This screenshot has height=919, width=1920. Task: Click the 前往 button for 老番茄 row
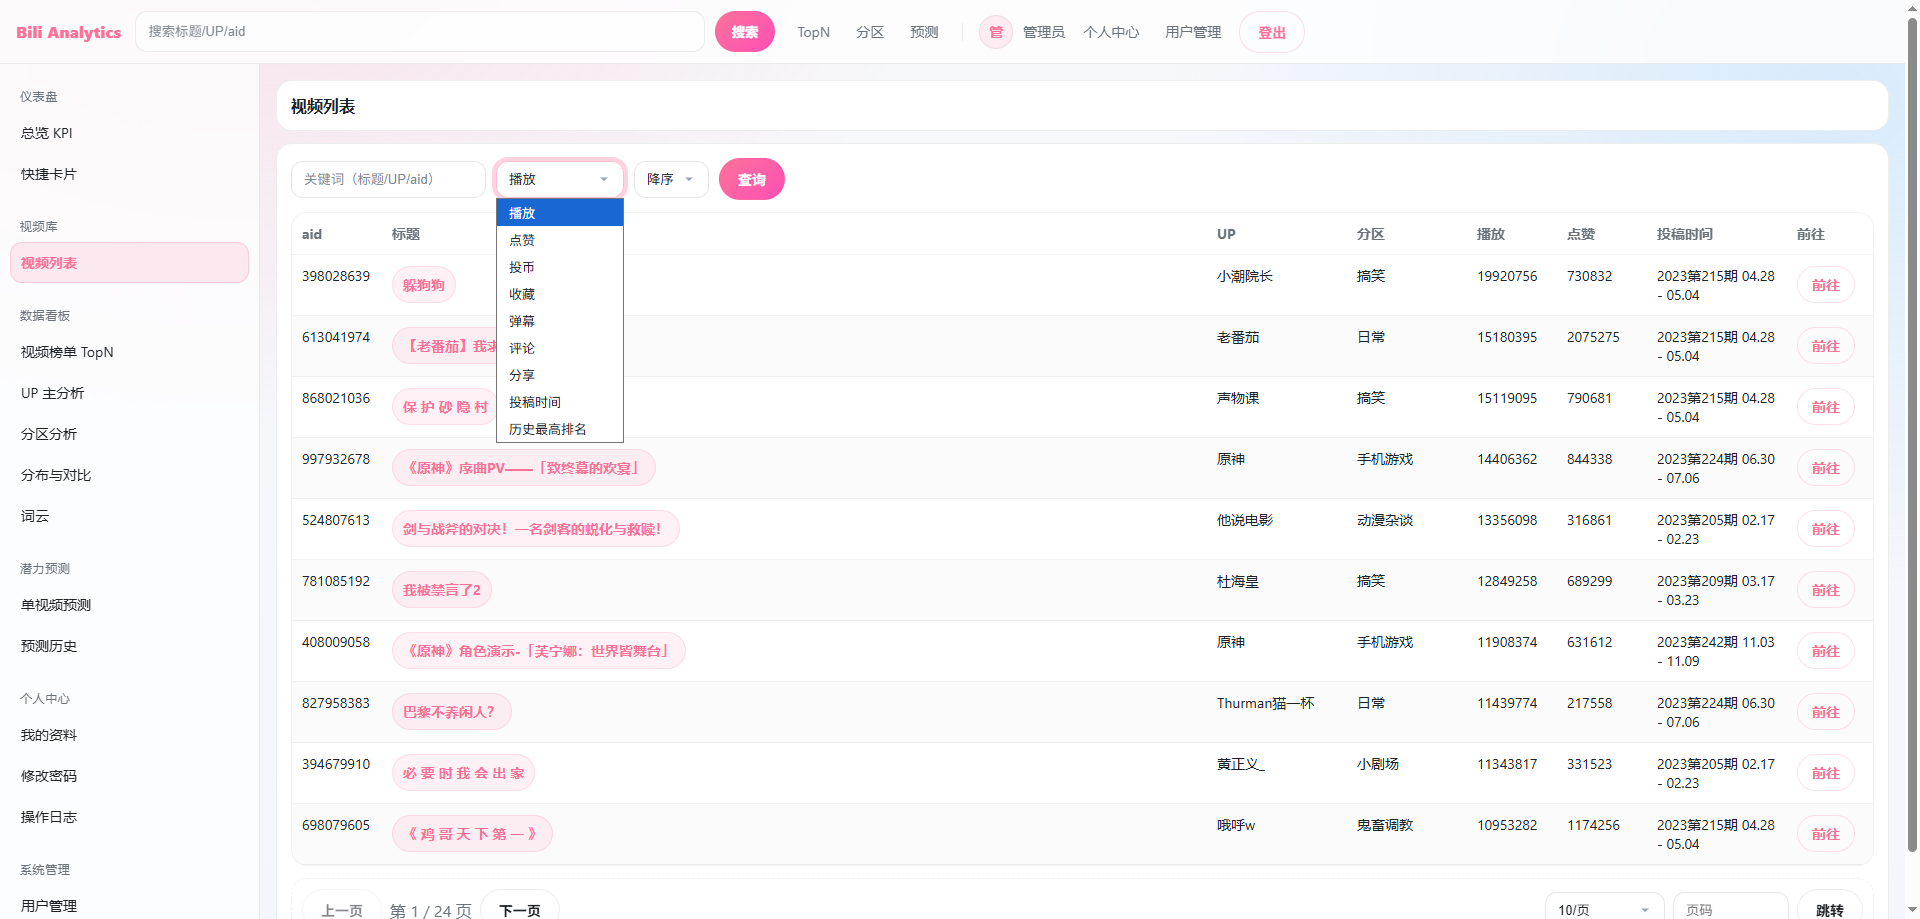click(x=1825, y=346)
